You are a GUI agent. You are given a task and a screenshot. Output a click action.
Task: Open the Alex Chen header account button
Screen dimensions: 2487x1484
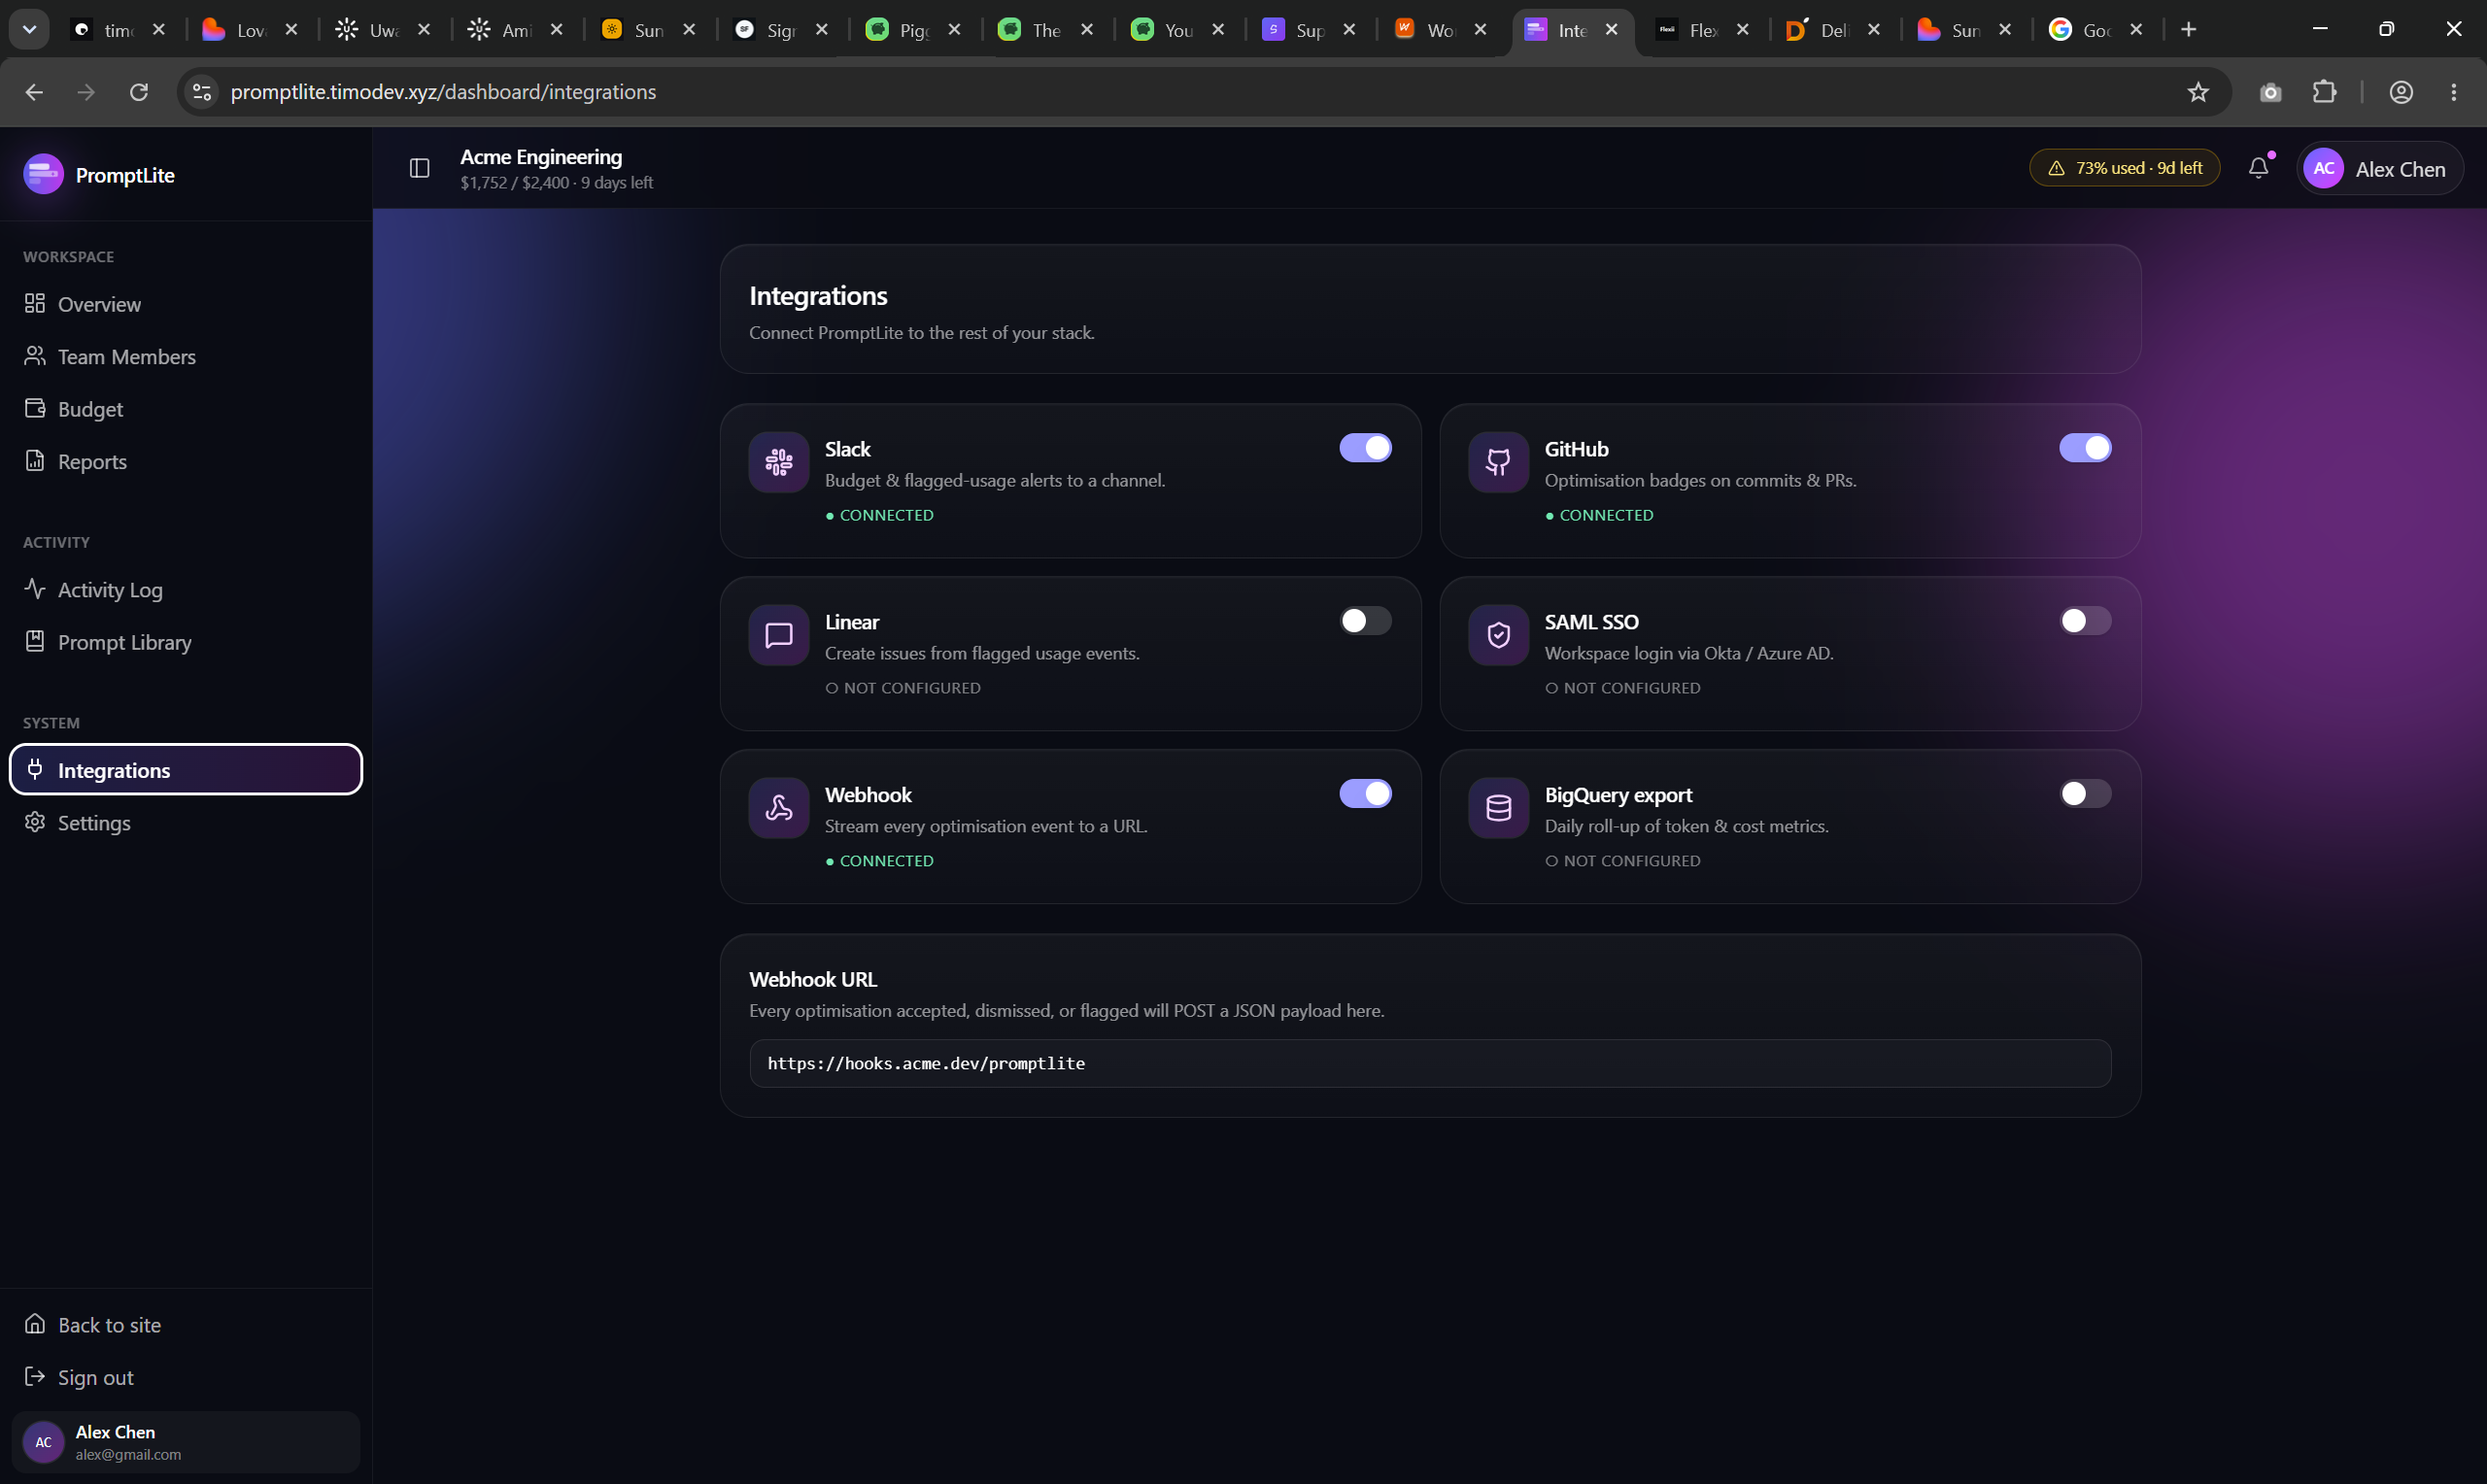click(x=2380, y=169)
